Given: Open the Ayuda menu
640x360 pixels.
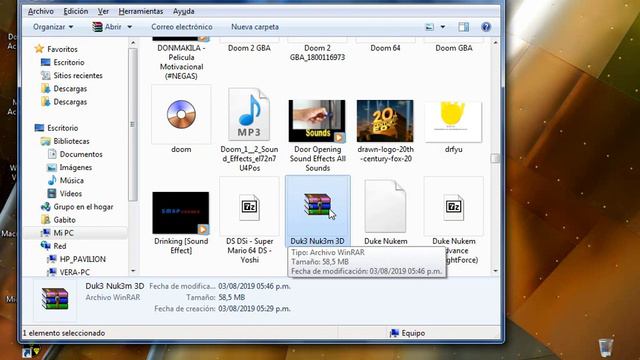Looking at the screenshot, I should (x=184, y=11).
